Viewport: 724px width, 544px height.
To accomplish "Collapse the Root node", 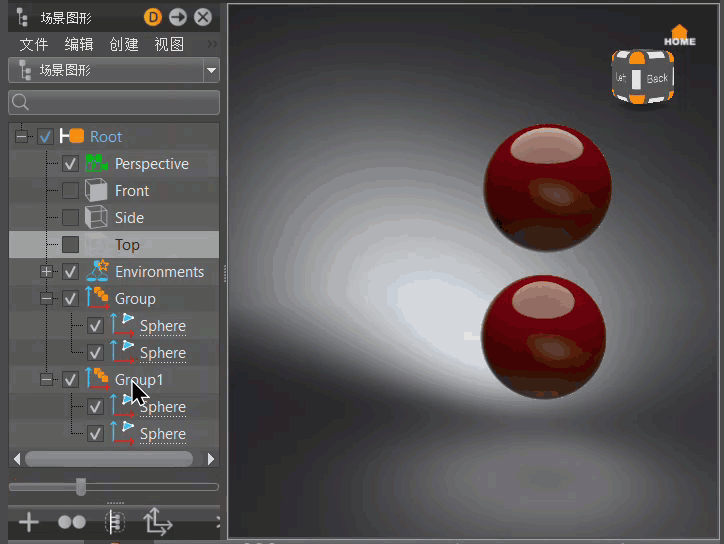I will (21, 137).
